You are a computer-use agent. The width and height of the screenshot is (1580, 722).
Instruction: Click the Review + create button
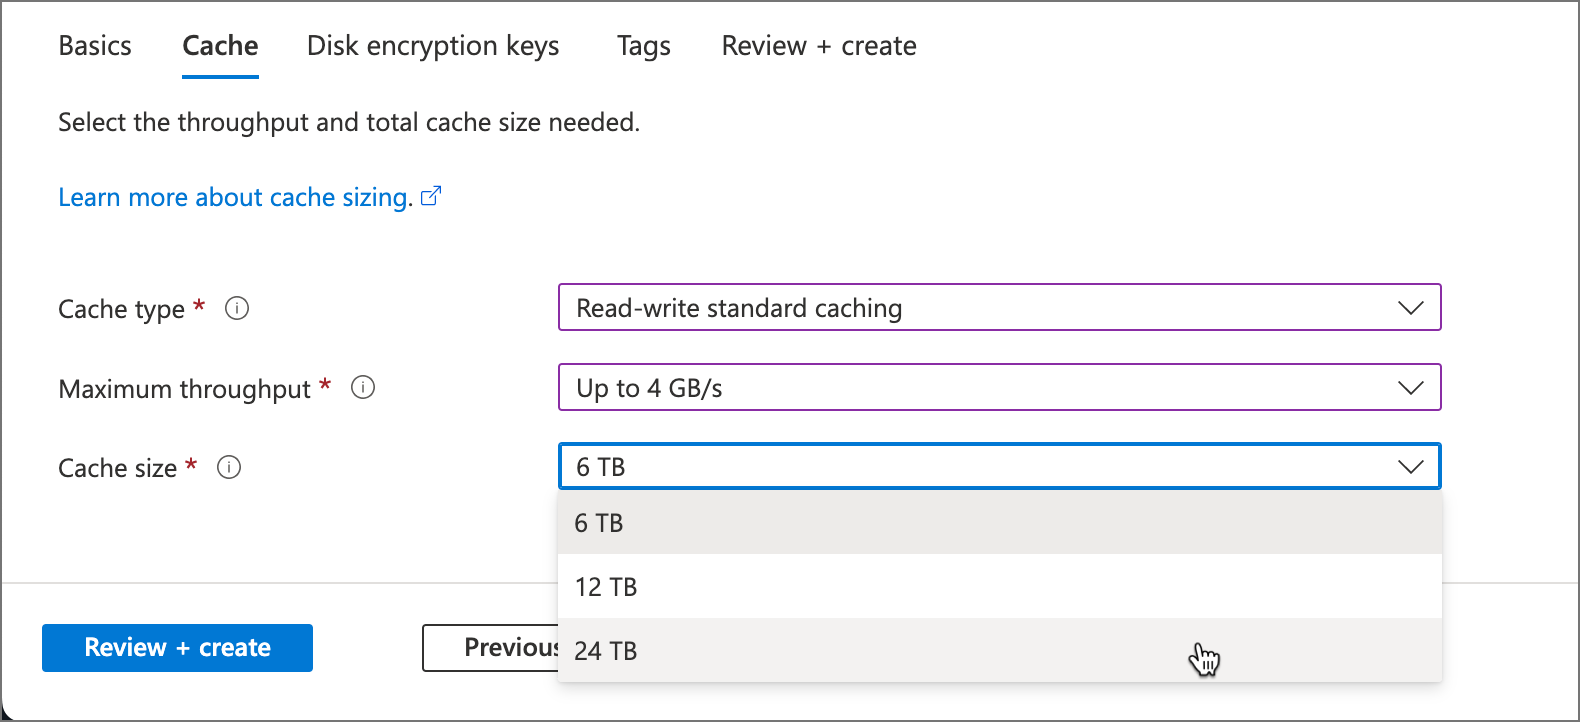(x=177, y=647)
